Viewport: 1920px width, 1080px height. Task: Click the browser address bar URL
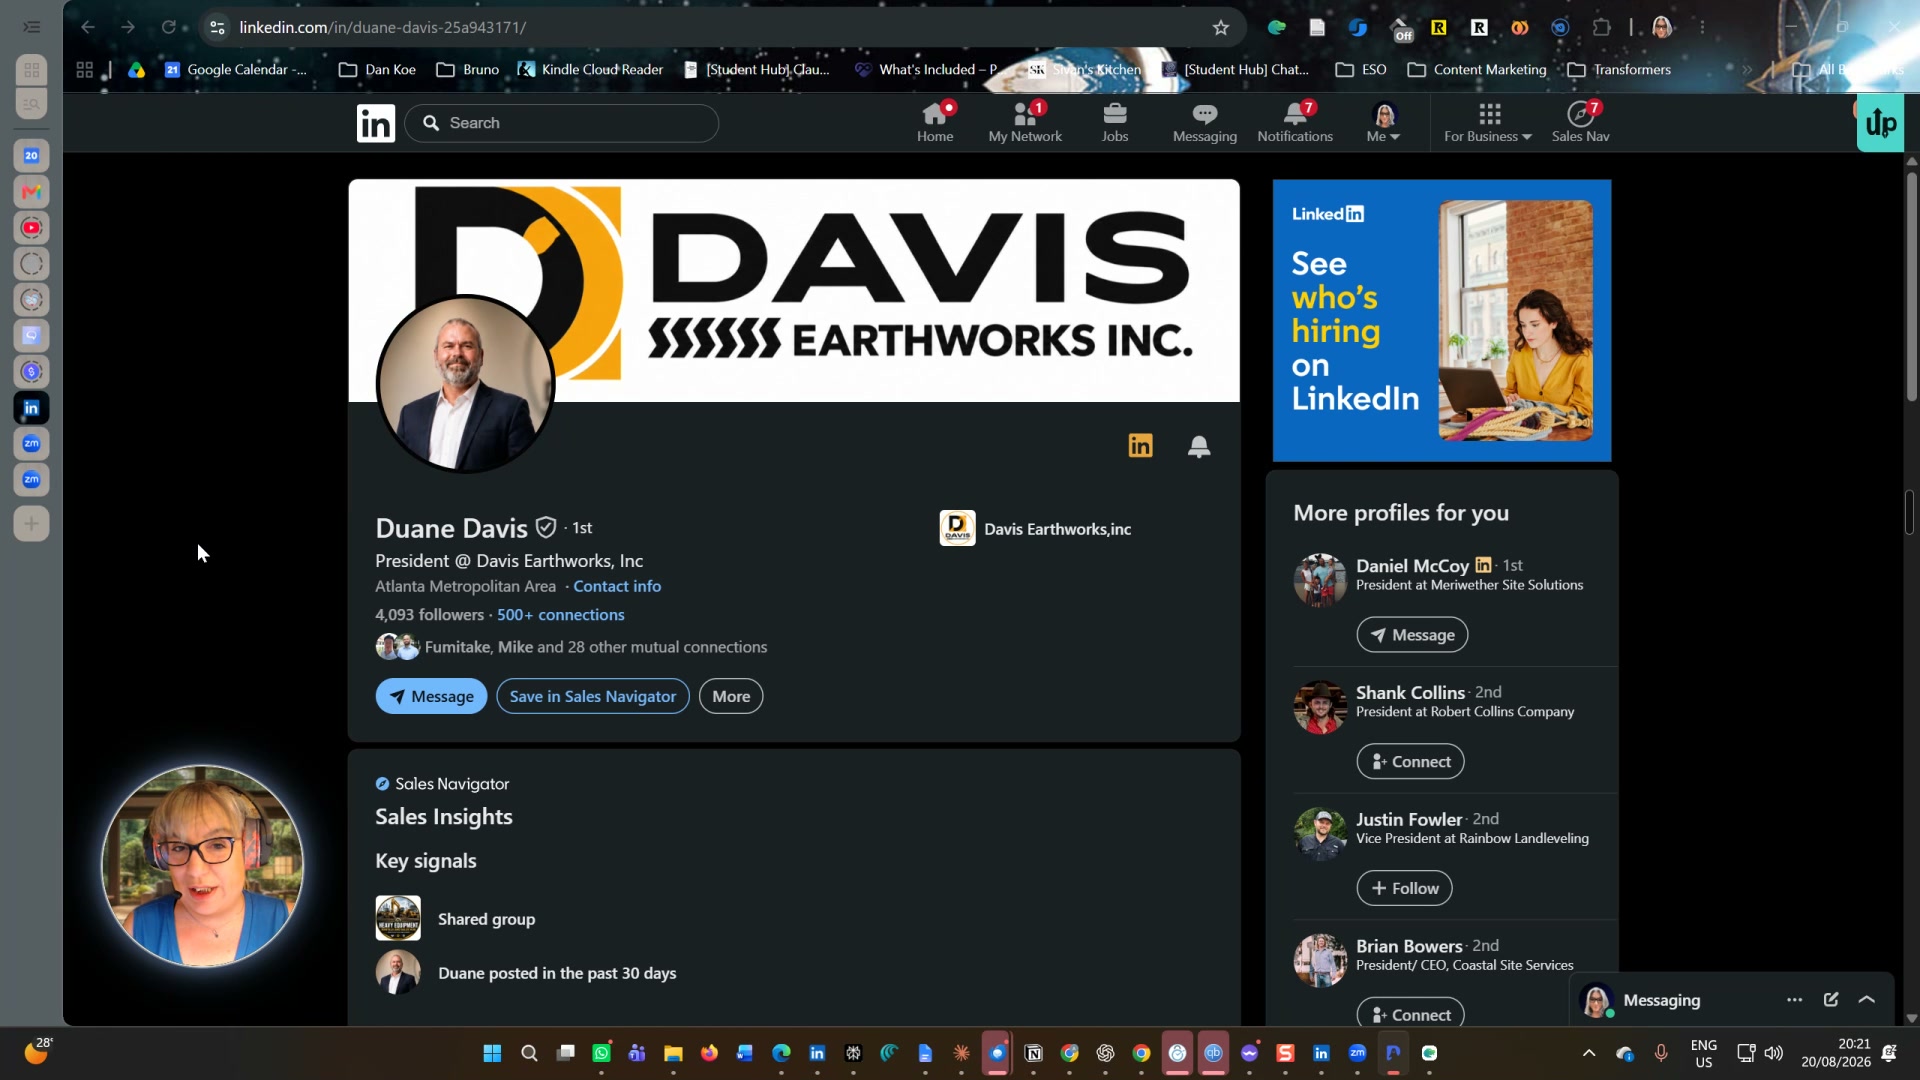tap(382, 27)
